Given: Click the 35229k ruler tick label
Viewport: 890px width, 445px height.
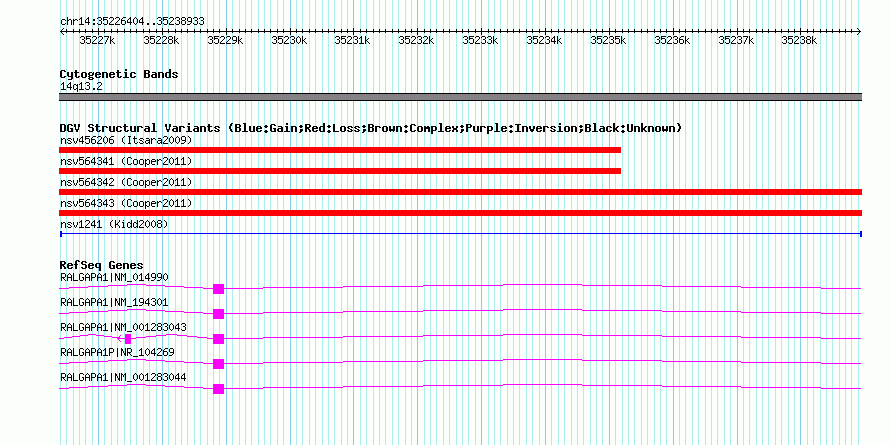Looking at the screenshot, I should (x=225, y=40).
